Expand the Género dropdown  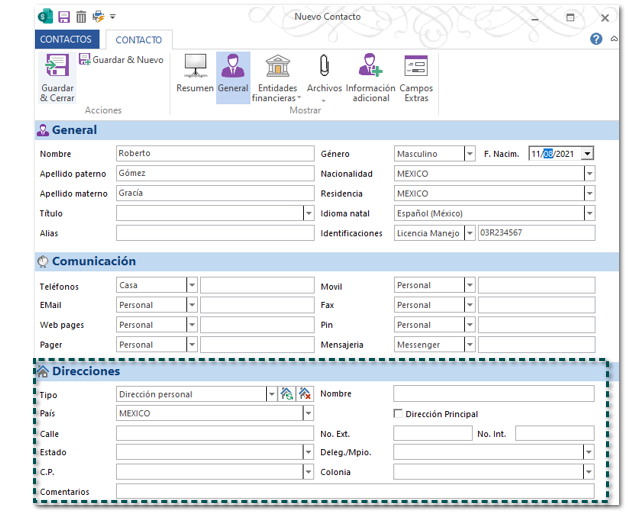[470, 154]
